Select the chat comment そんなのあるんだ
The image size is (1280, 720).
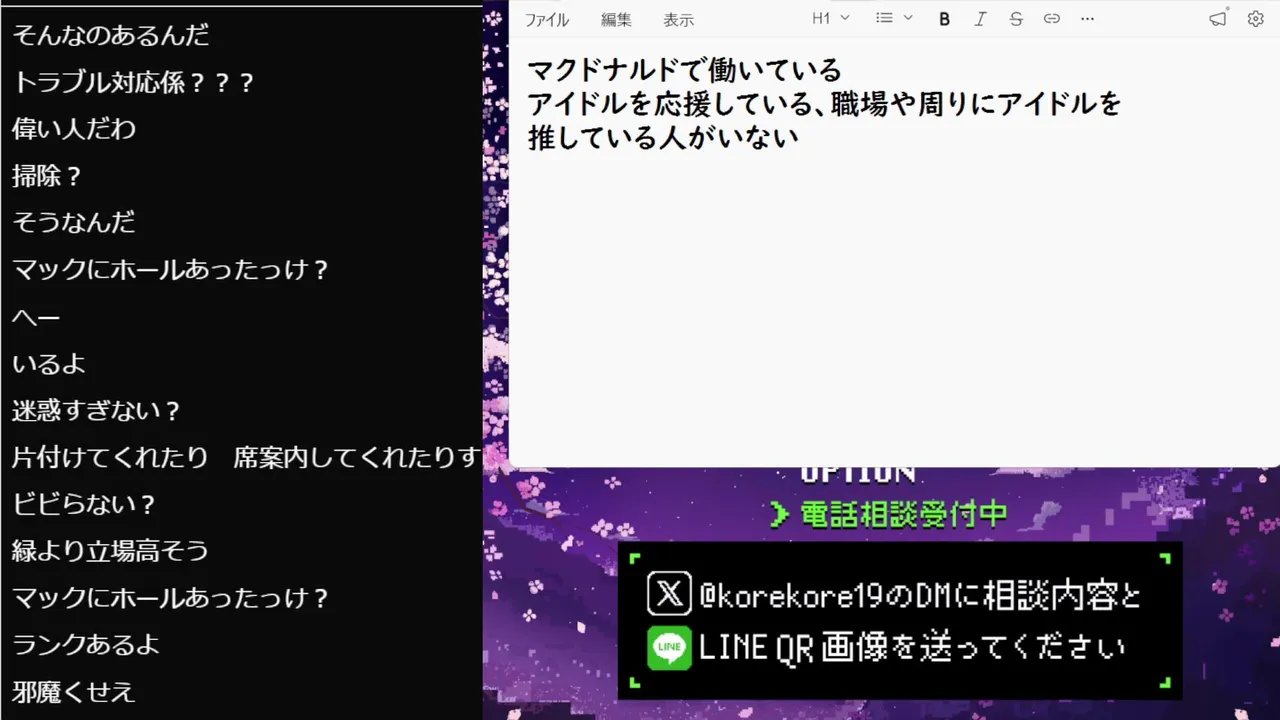[111, 35]
